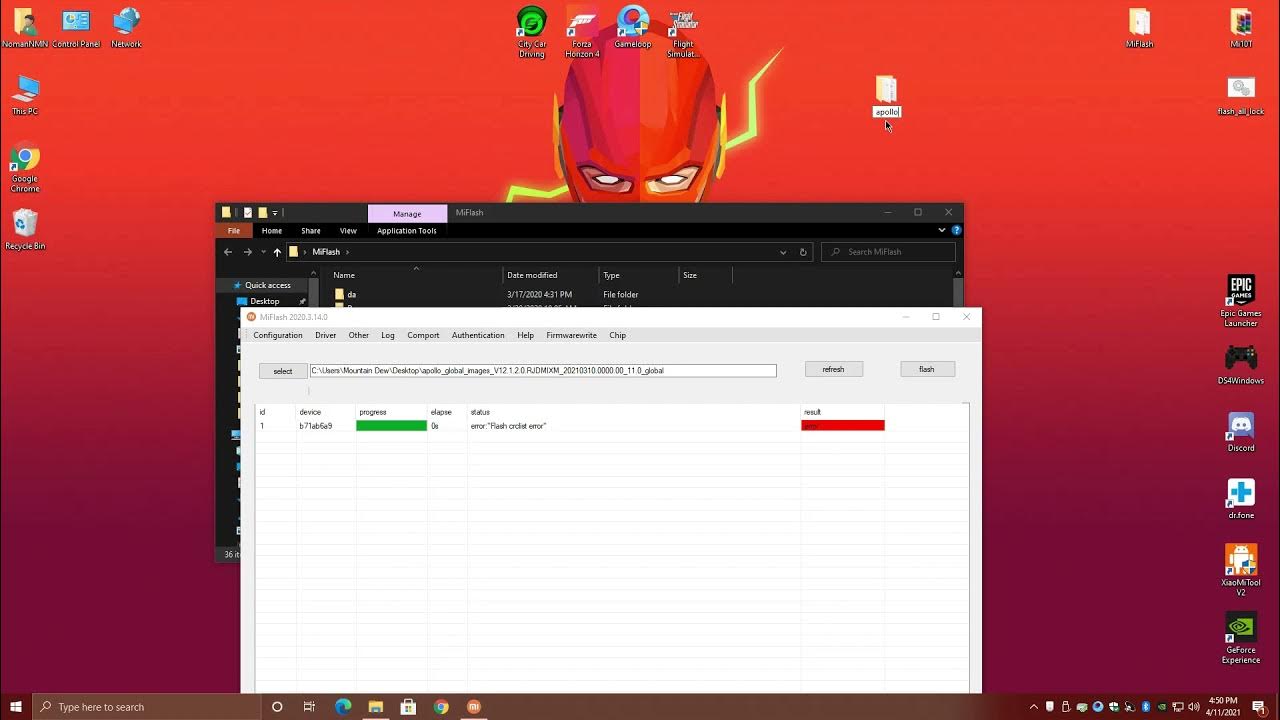Click the select button in MiFlash
The width and height of the screenshot is (1280, 720).
point(283,371)
